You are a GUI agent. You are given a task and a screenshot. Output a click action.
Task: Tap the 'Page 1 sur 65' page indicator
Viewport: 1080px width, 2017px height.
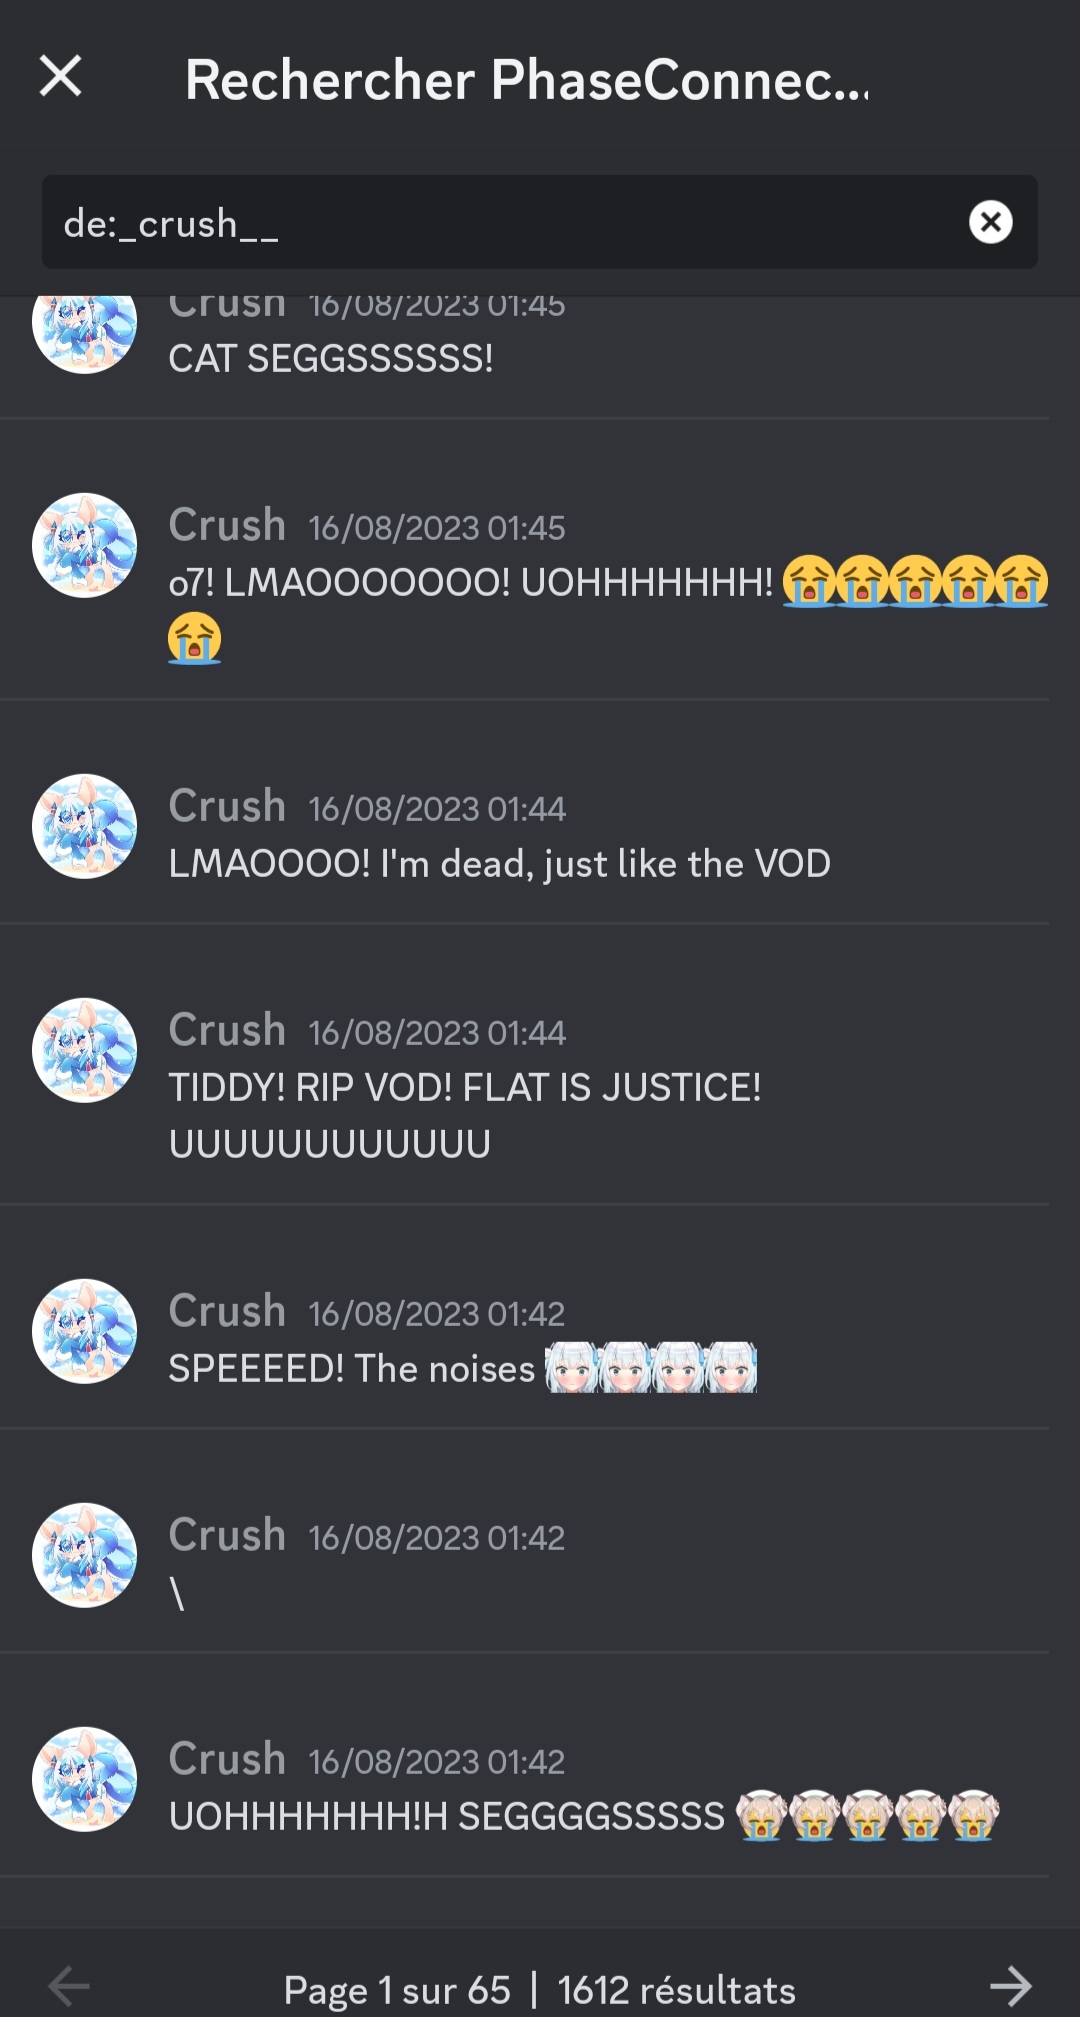pos(397,1990)
